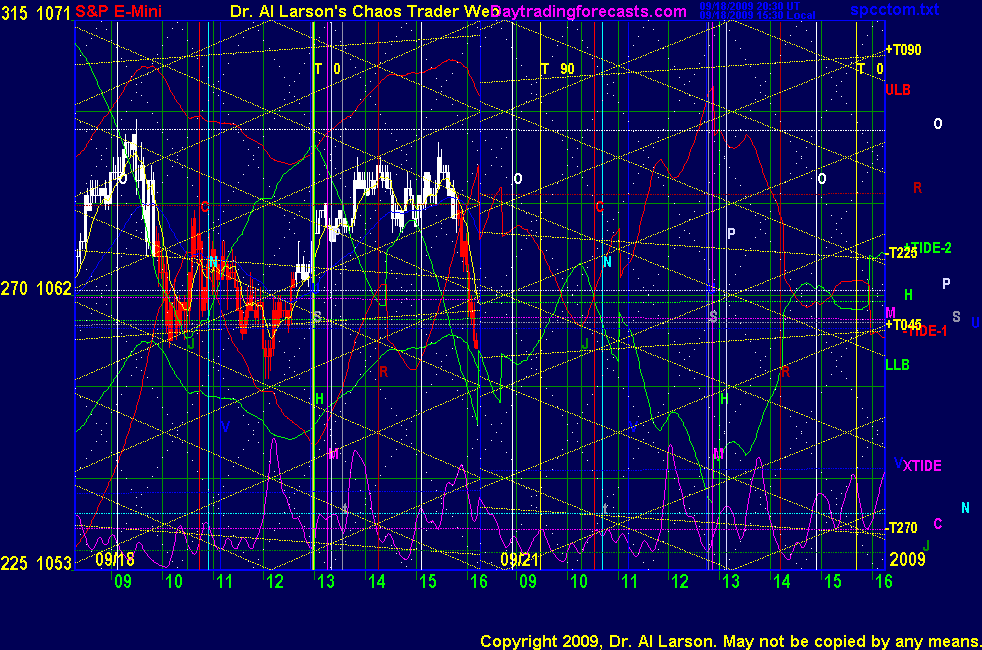Click the +T090 line label
The width and height of the screenshot is (982, 650).
pyautogui.click(x=903, y=50)
